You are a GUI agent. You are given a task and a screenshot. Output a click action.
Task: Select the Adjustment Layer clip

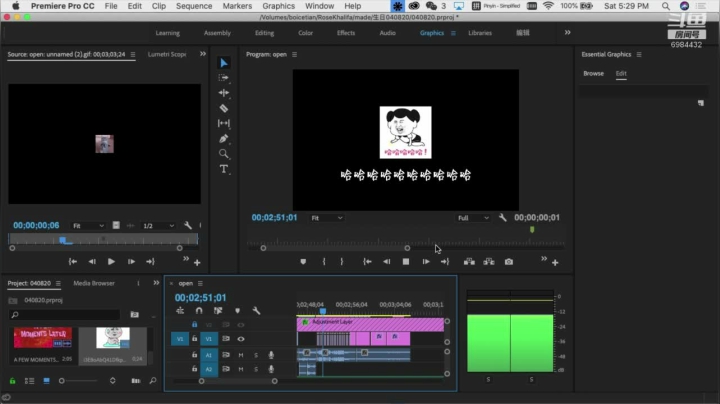[371, 325]
